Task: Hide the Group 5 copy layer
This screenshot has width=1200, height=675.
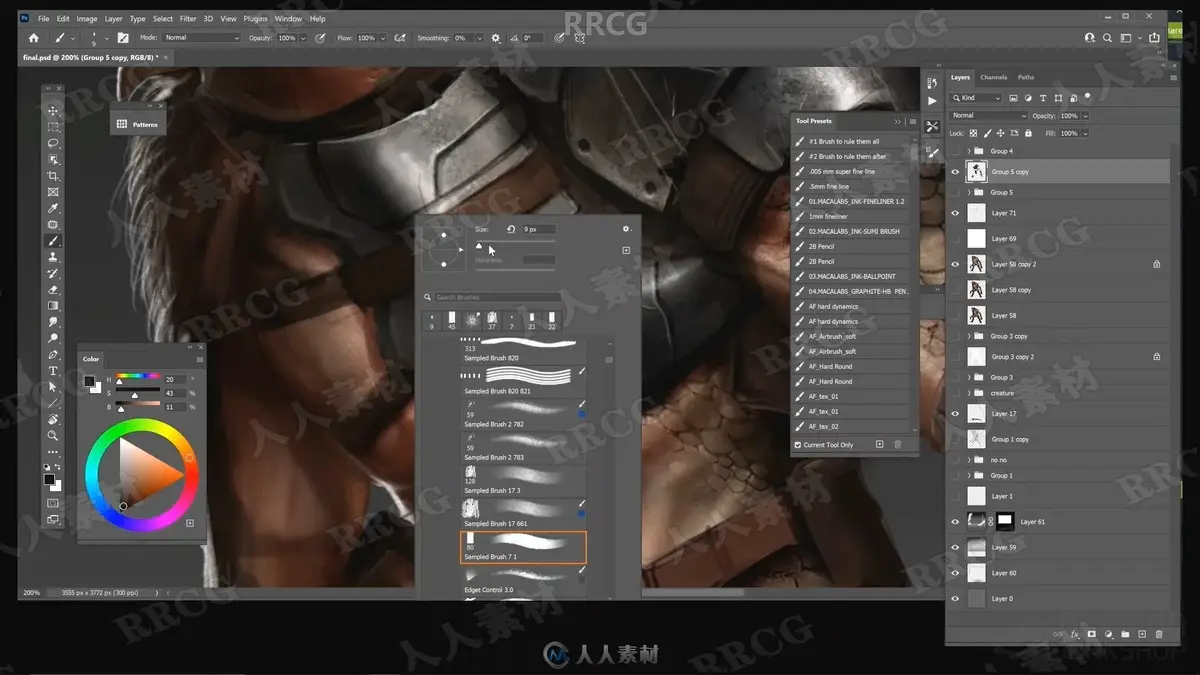Action: [x=955, y=172]
